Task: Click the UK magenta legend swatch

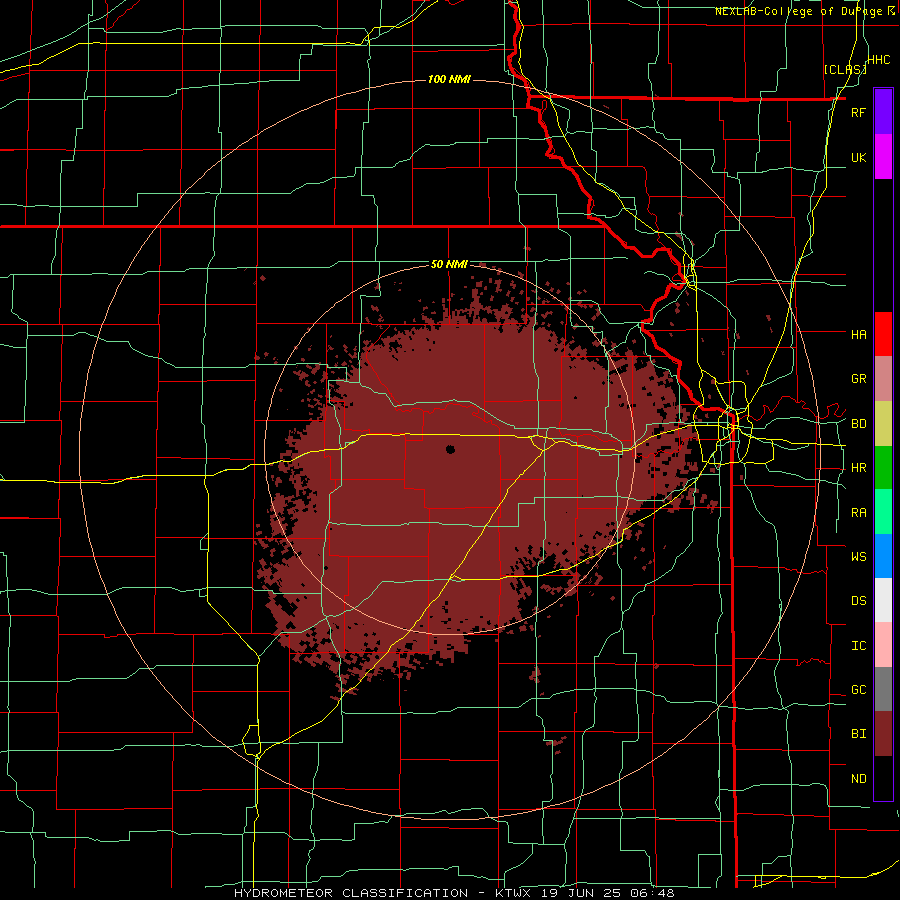Action: [x=883, y=156]
